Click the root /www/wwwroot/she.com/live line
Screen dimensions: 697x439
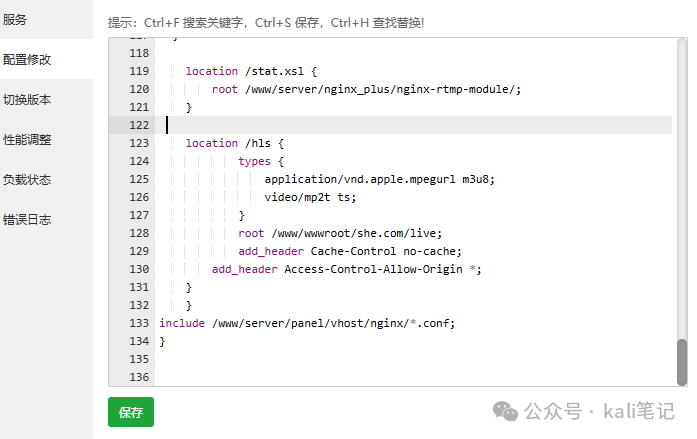(x=340, y=233)
